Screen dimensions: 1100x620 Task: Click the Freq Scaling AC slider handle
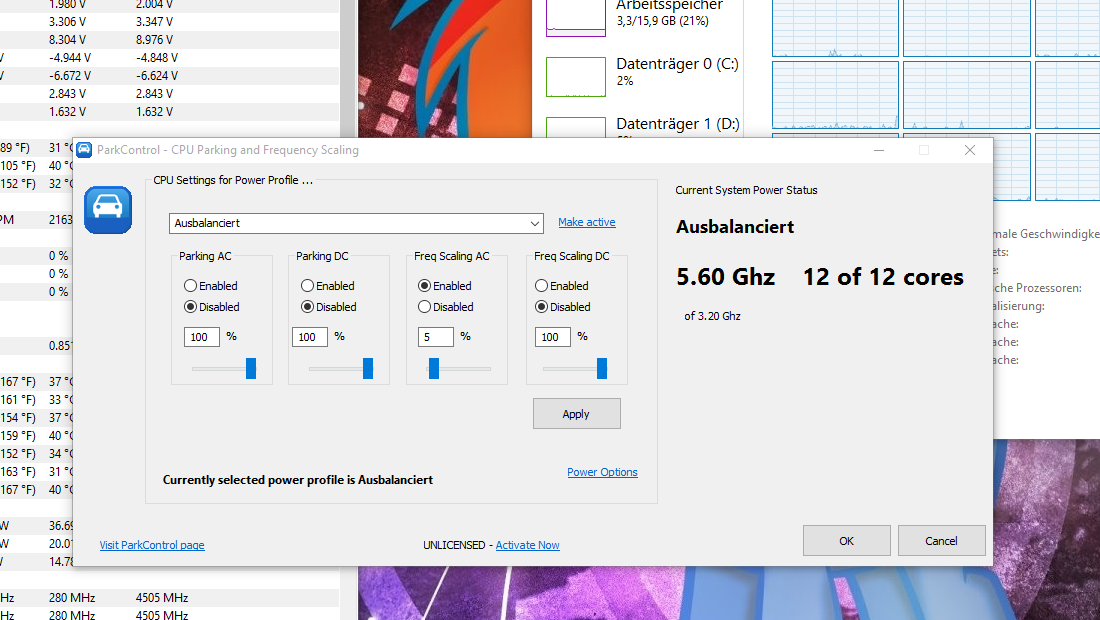coord(434,368)
